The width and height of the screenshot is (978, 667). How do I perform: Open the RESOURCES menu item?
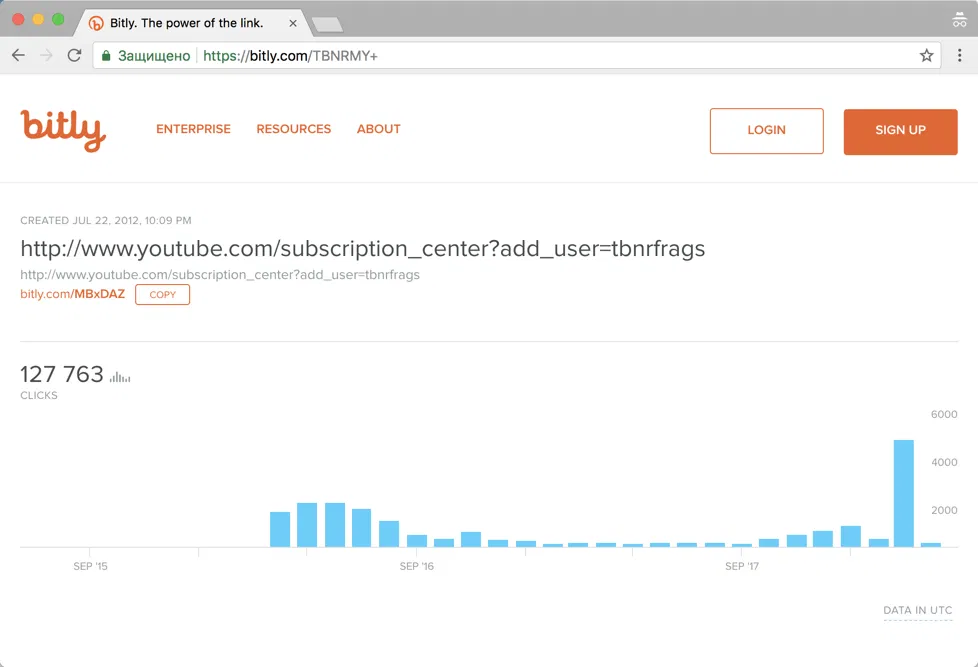click(293, 129)
